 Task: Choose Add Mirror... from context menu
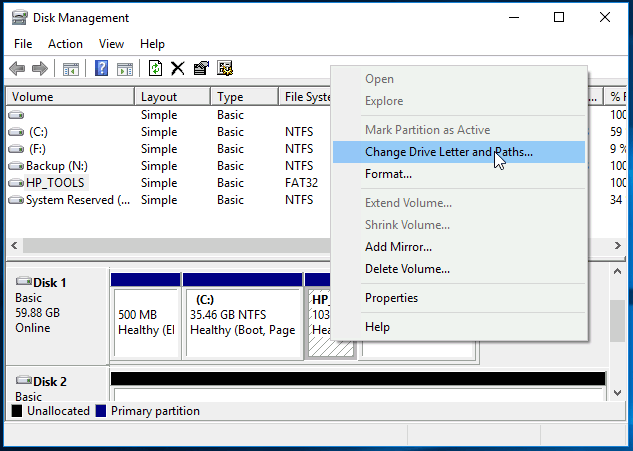click(x=459, y=247)
